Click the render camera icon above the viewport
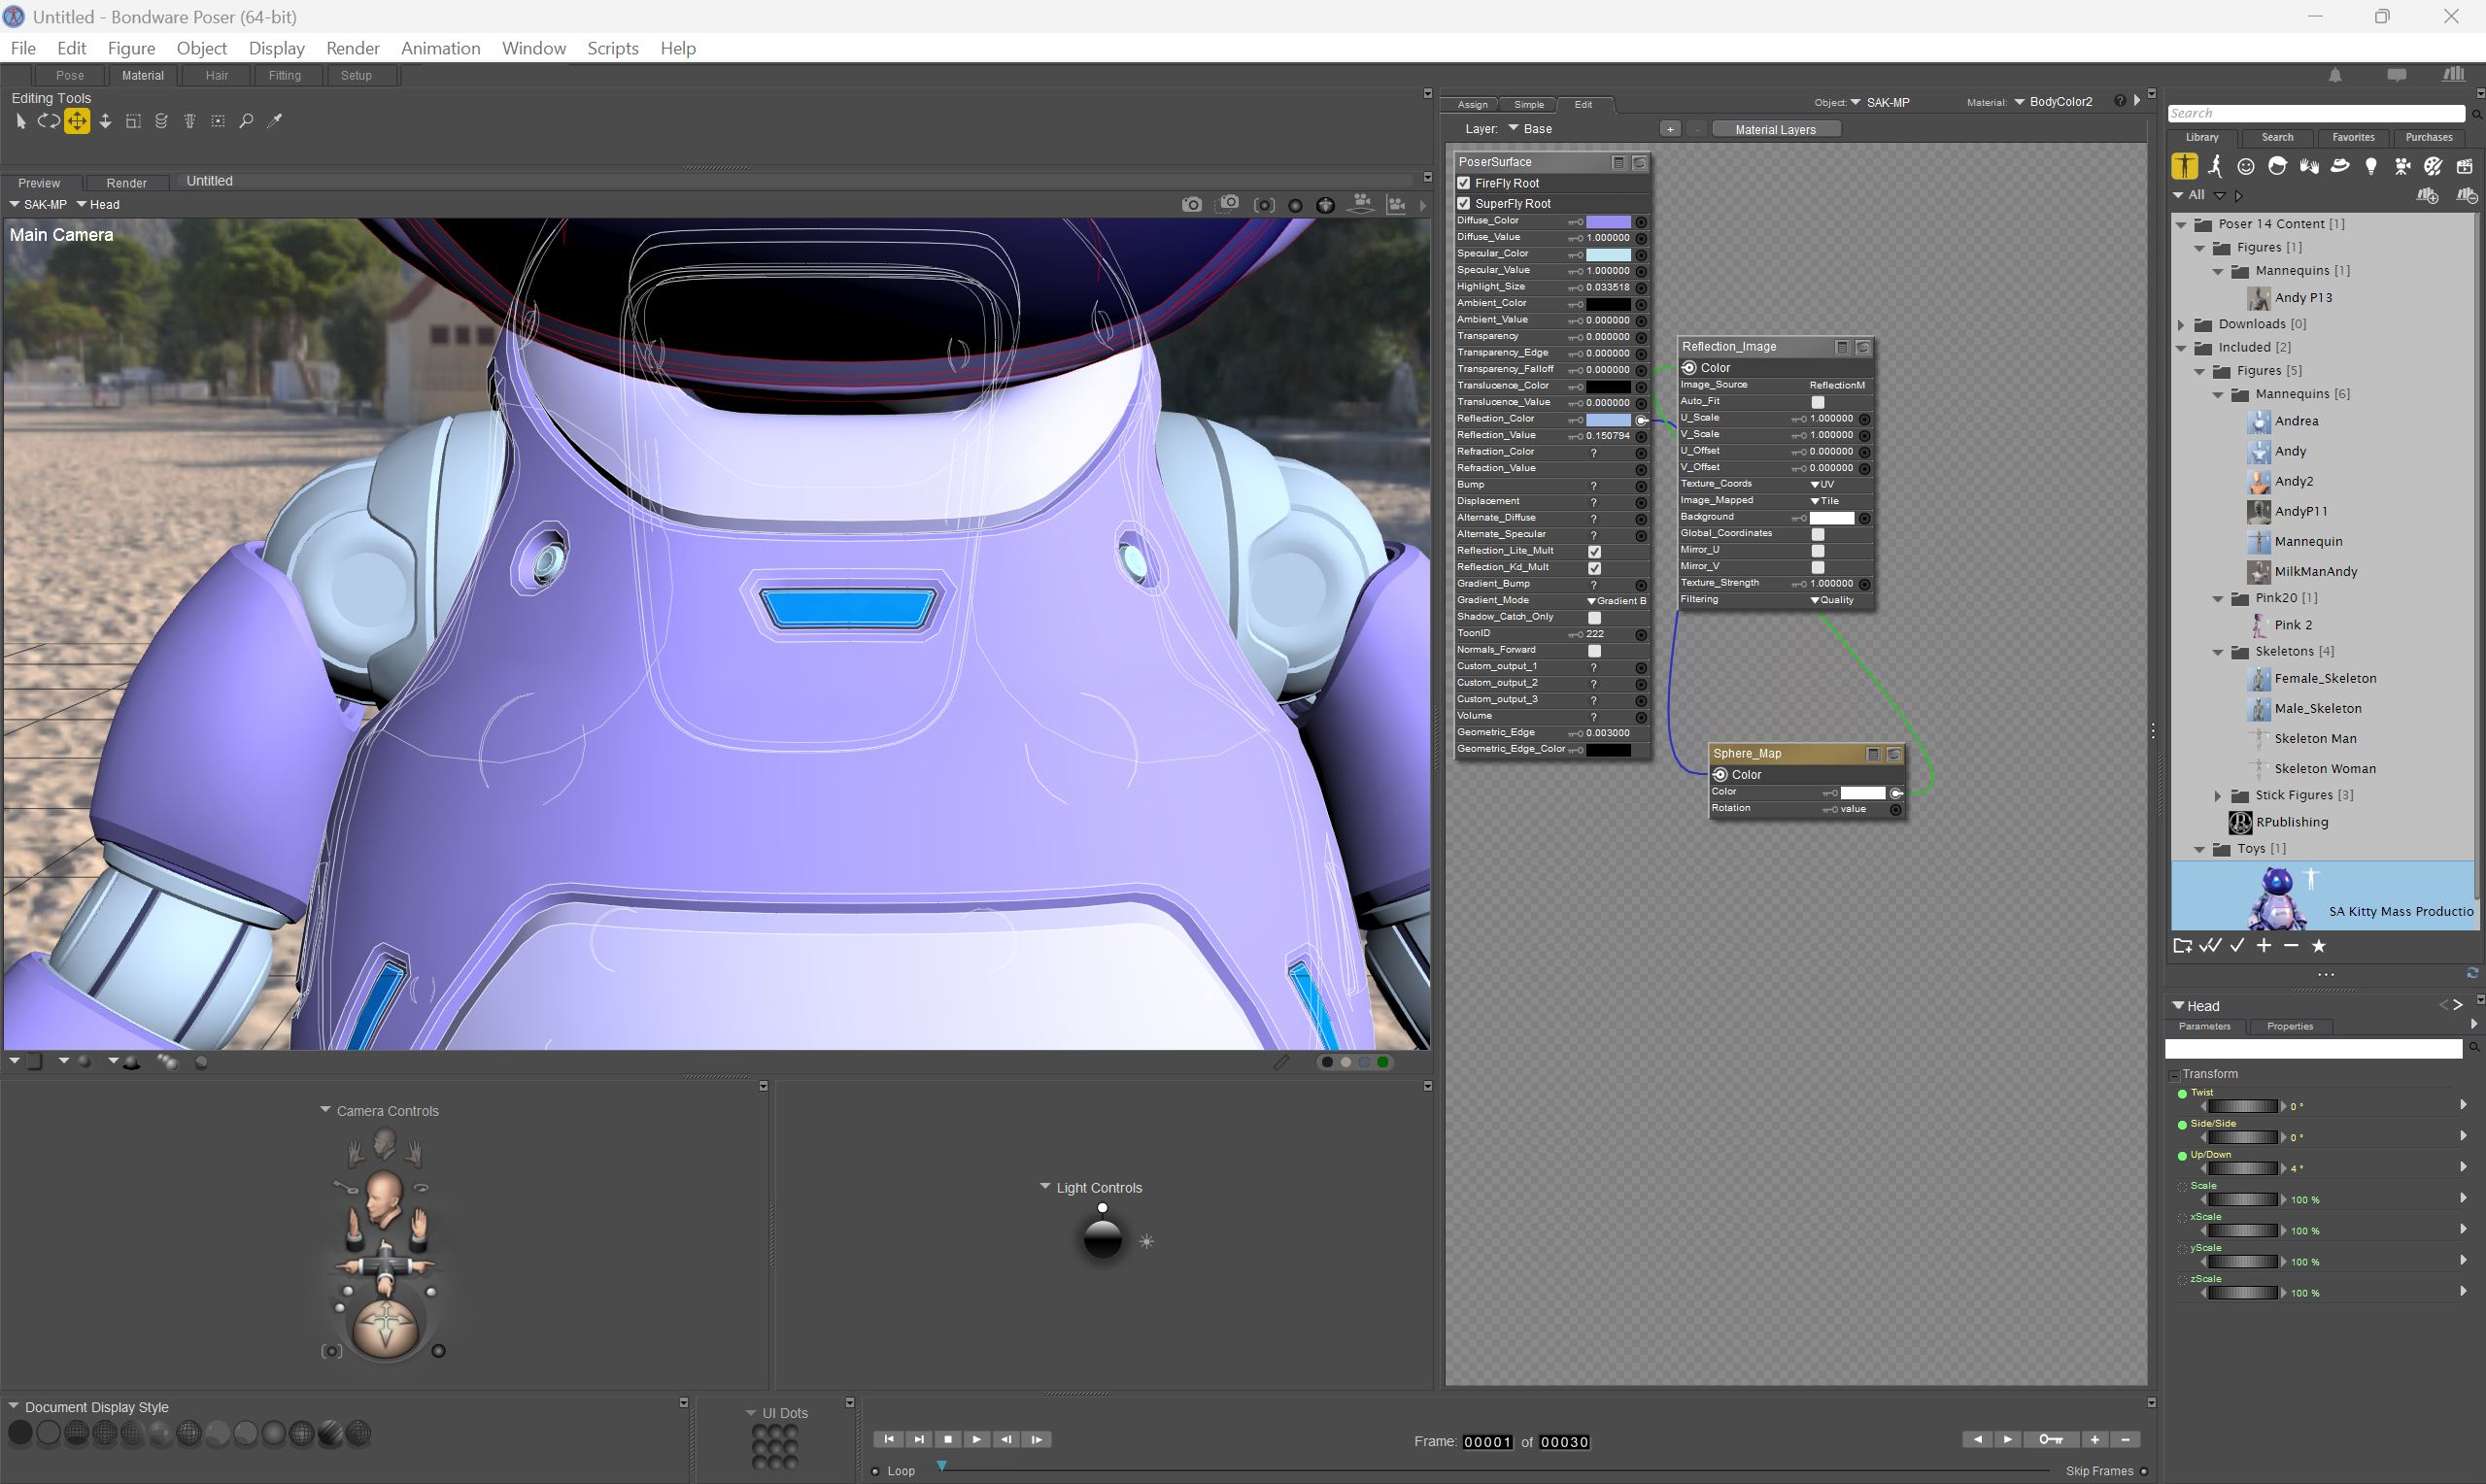This screenshot has height=1484, width=2486. (x=1191, y=205)
